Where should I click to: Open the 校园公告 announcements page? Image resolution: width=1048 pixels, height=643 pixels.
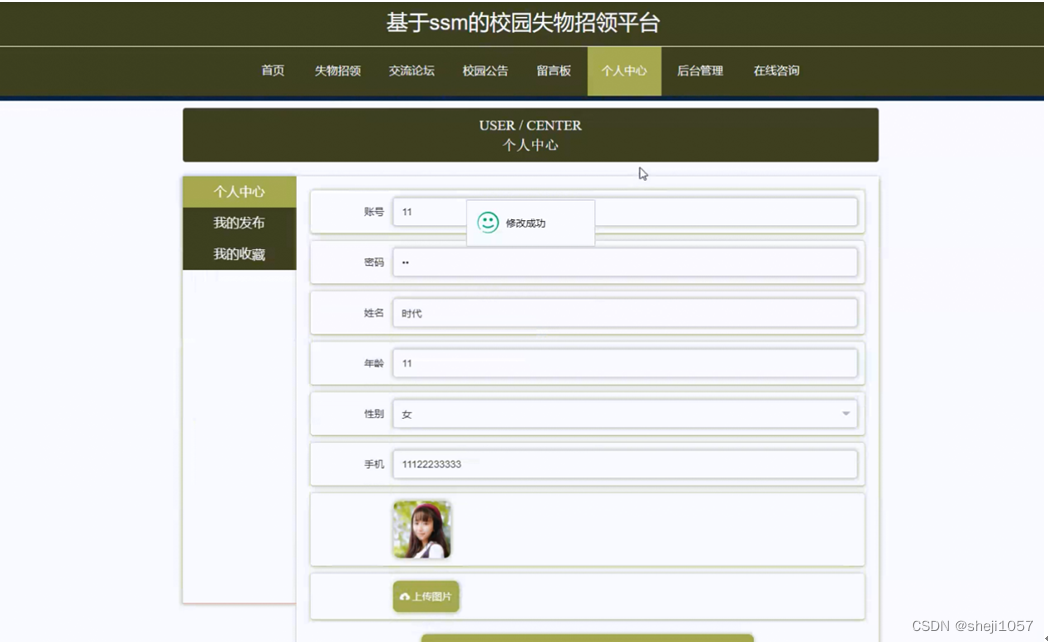485,70
